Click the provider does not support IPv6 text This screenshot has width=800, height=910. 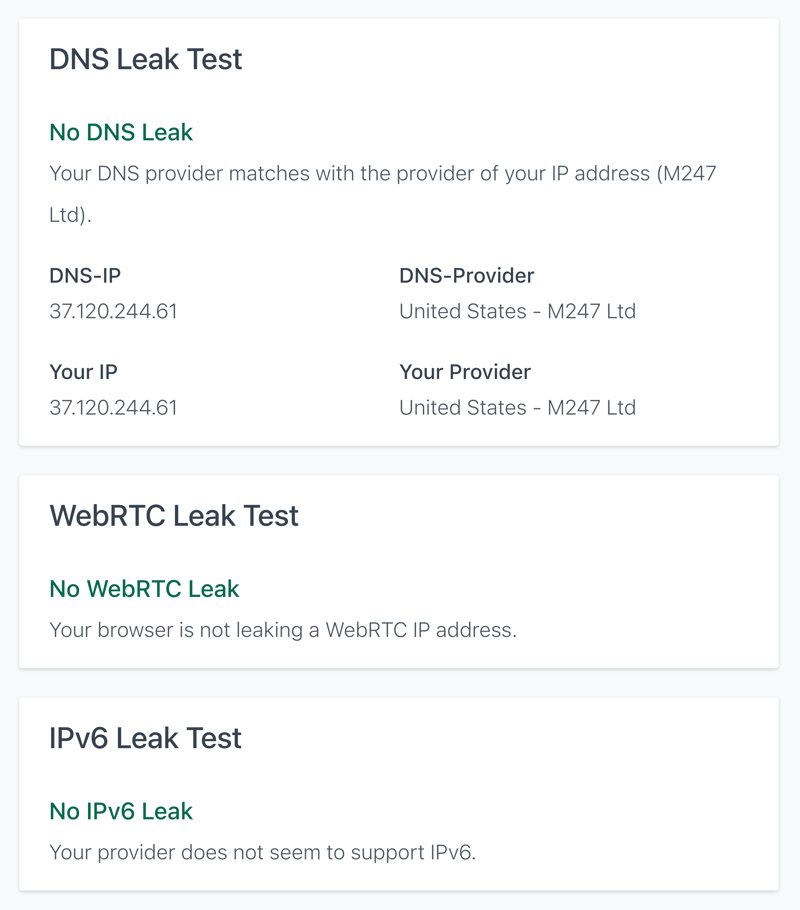pyautogui.click(x=262, y=852)
